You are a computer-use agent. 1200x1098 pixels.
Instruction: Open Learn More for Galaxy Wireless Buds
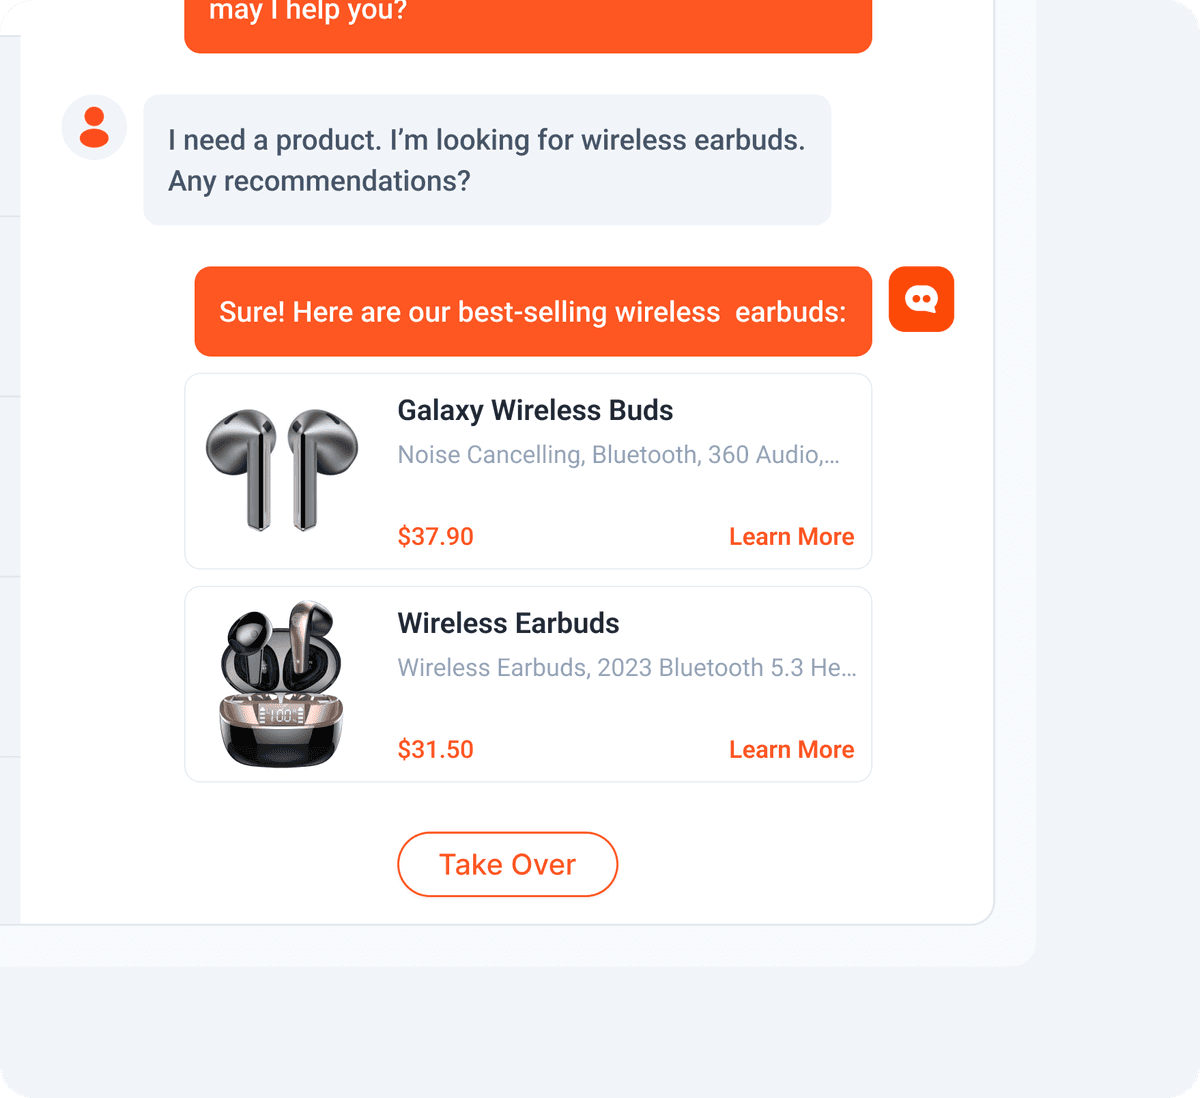pos(791,536)
